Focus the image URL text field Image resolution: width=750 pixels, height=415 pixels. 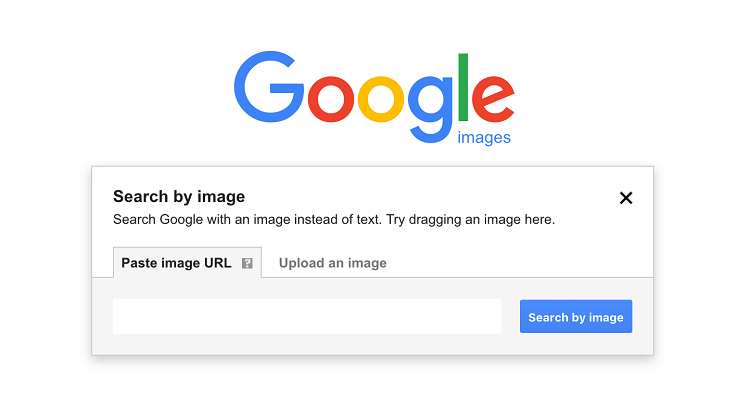click(306, 316)
